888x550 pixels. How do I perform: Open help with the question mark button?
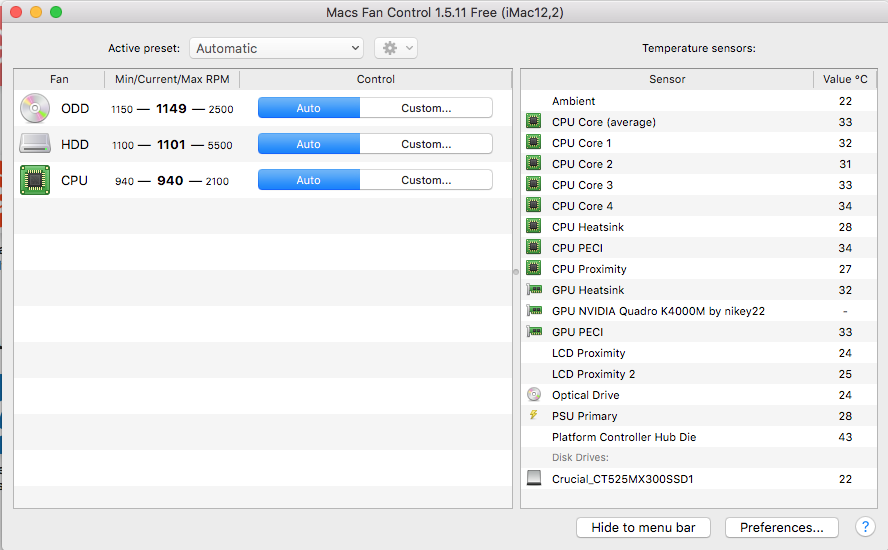(x=865, y=527)
